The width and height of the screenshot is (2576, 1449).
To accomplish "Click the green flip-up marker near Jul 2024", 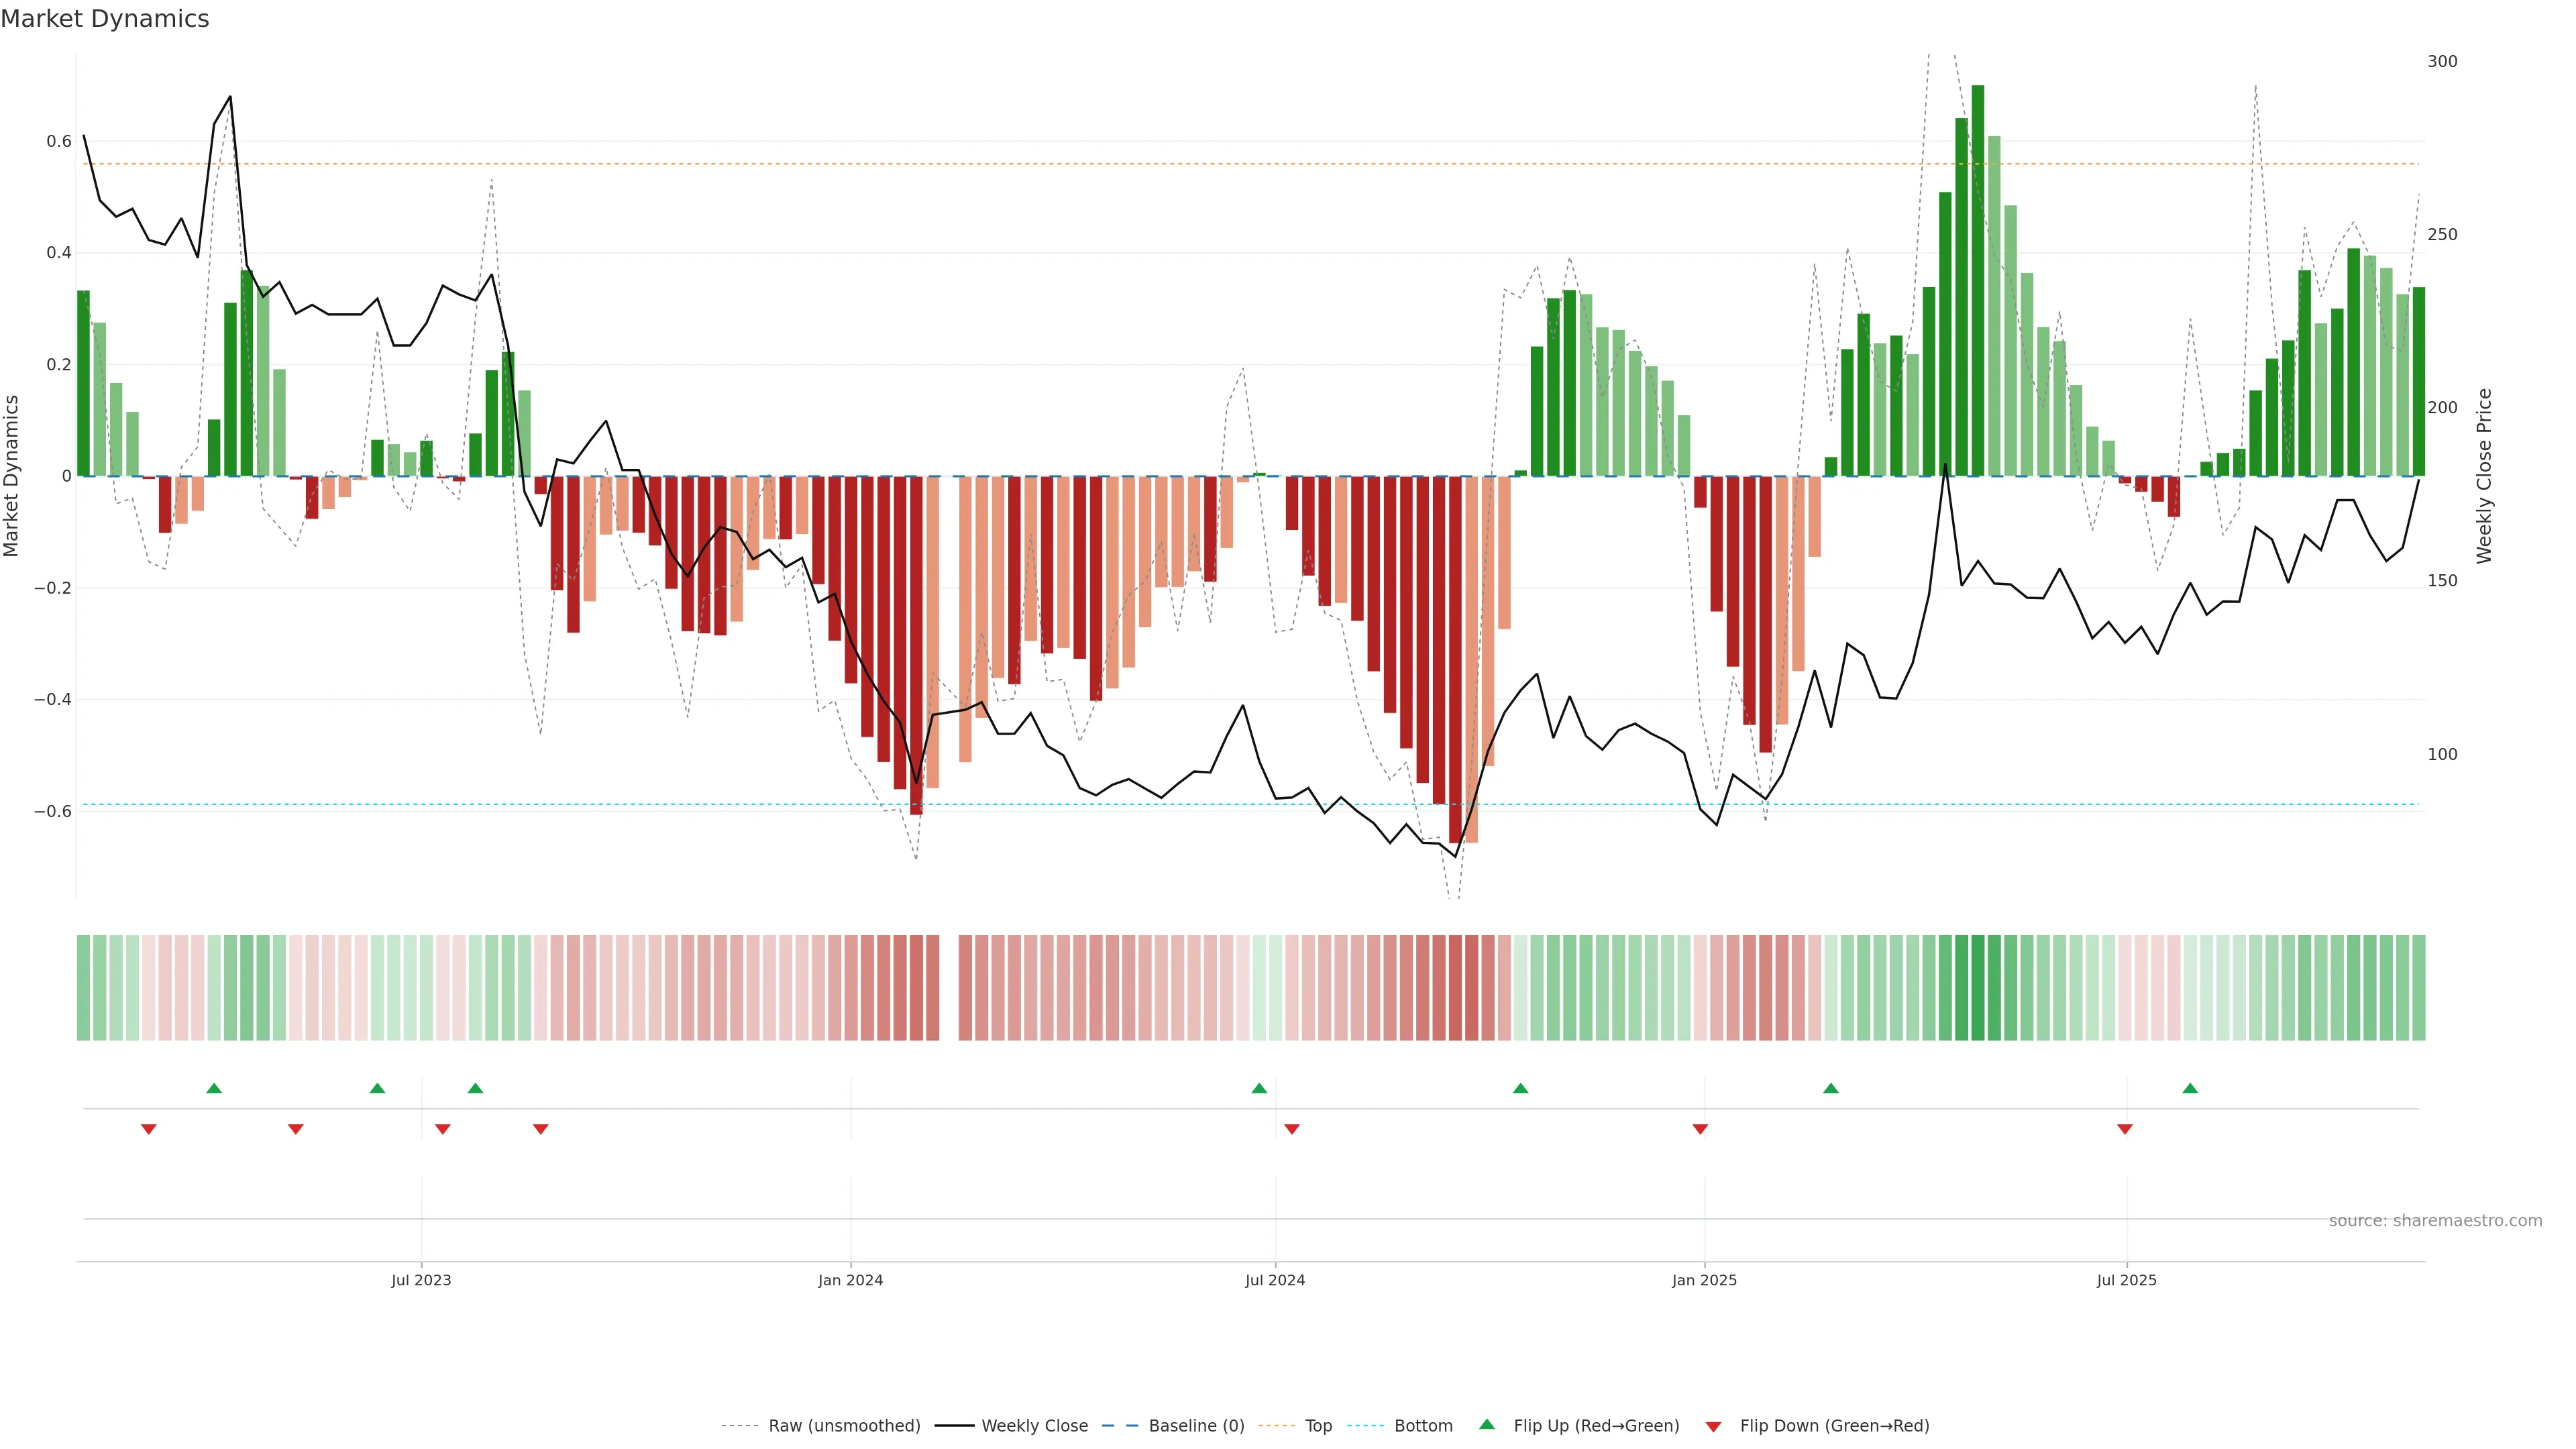I will click(1259, 1088).
